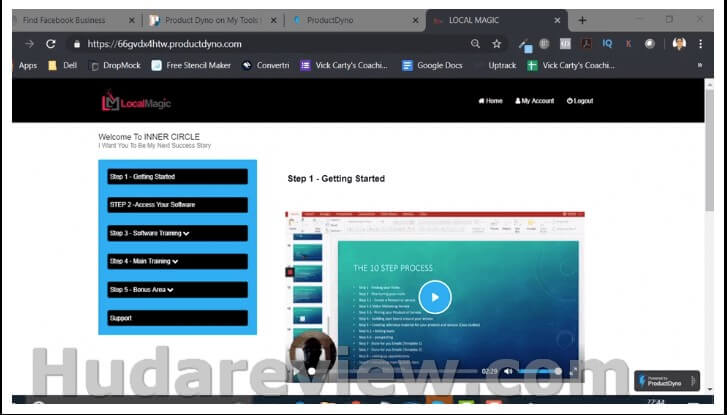This screenshot has width=727, height=415.
Task: Show more bookmarks with the overflow chevron
Action: pyautogui.click(x=700, y=65)
